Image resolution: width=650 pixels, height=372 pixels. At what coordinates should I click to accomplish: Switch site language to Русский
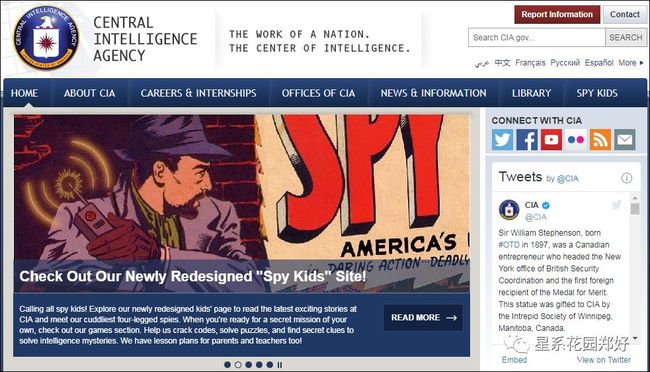click(x=565, y=63)
